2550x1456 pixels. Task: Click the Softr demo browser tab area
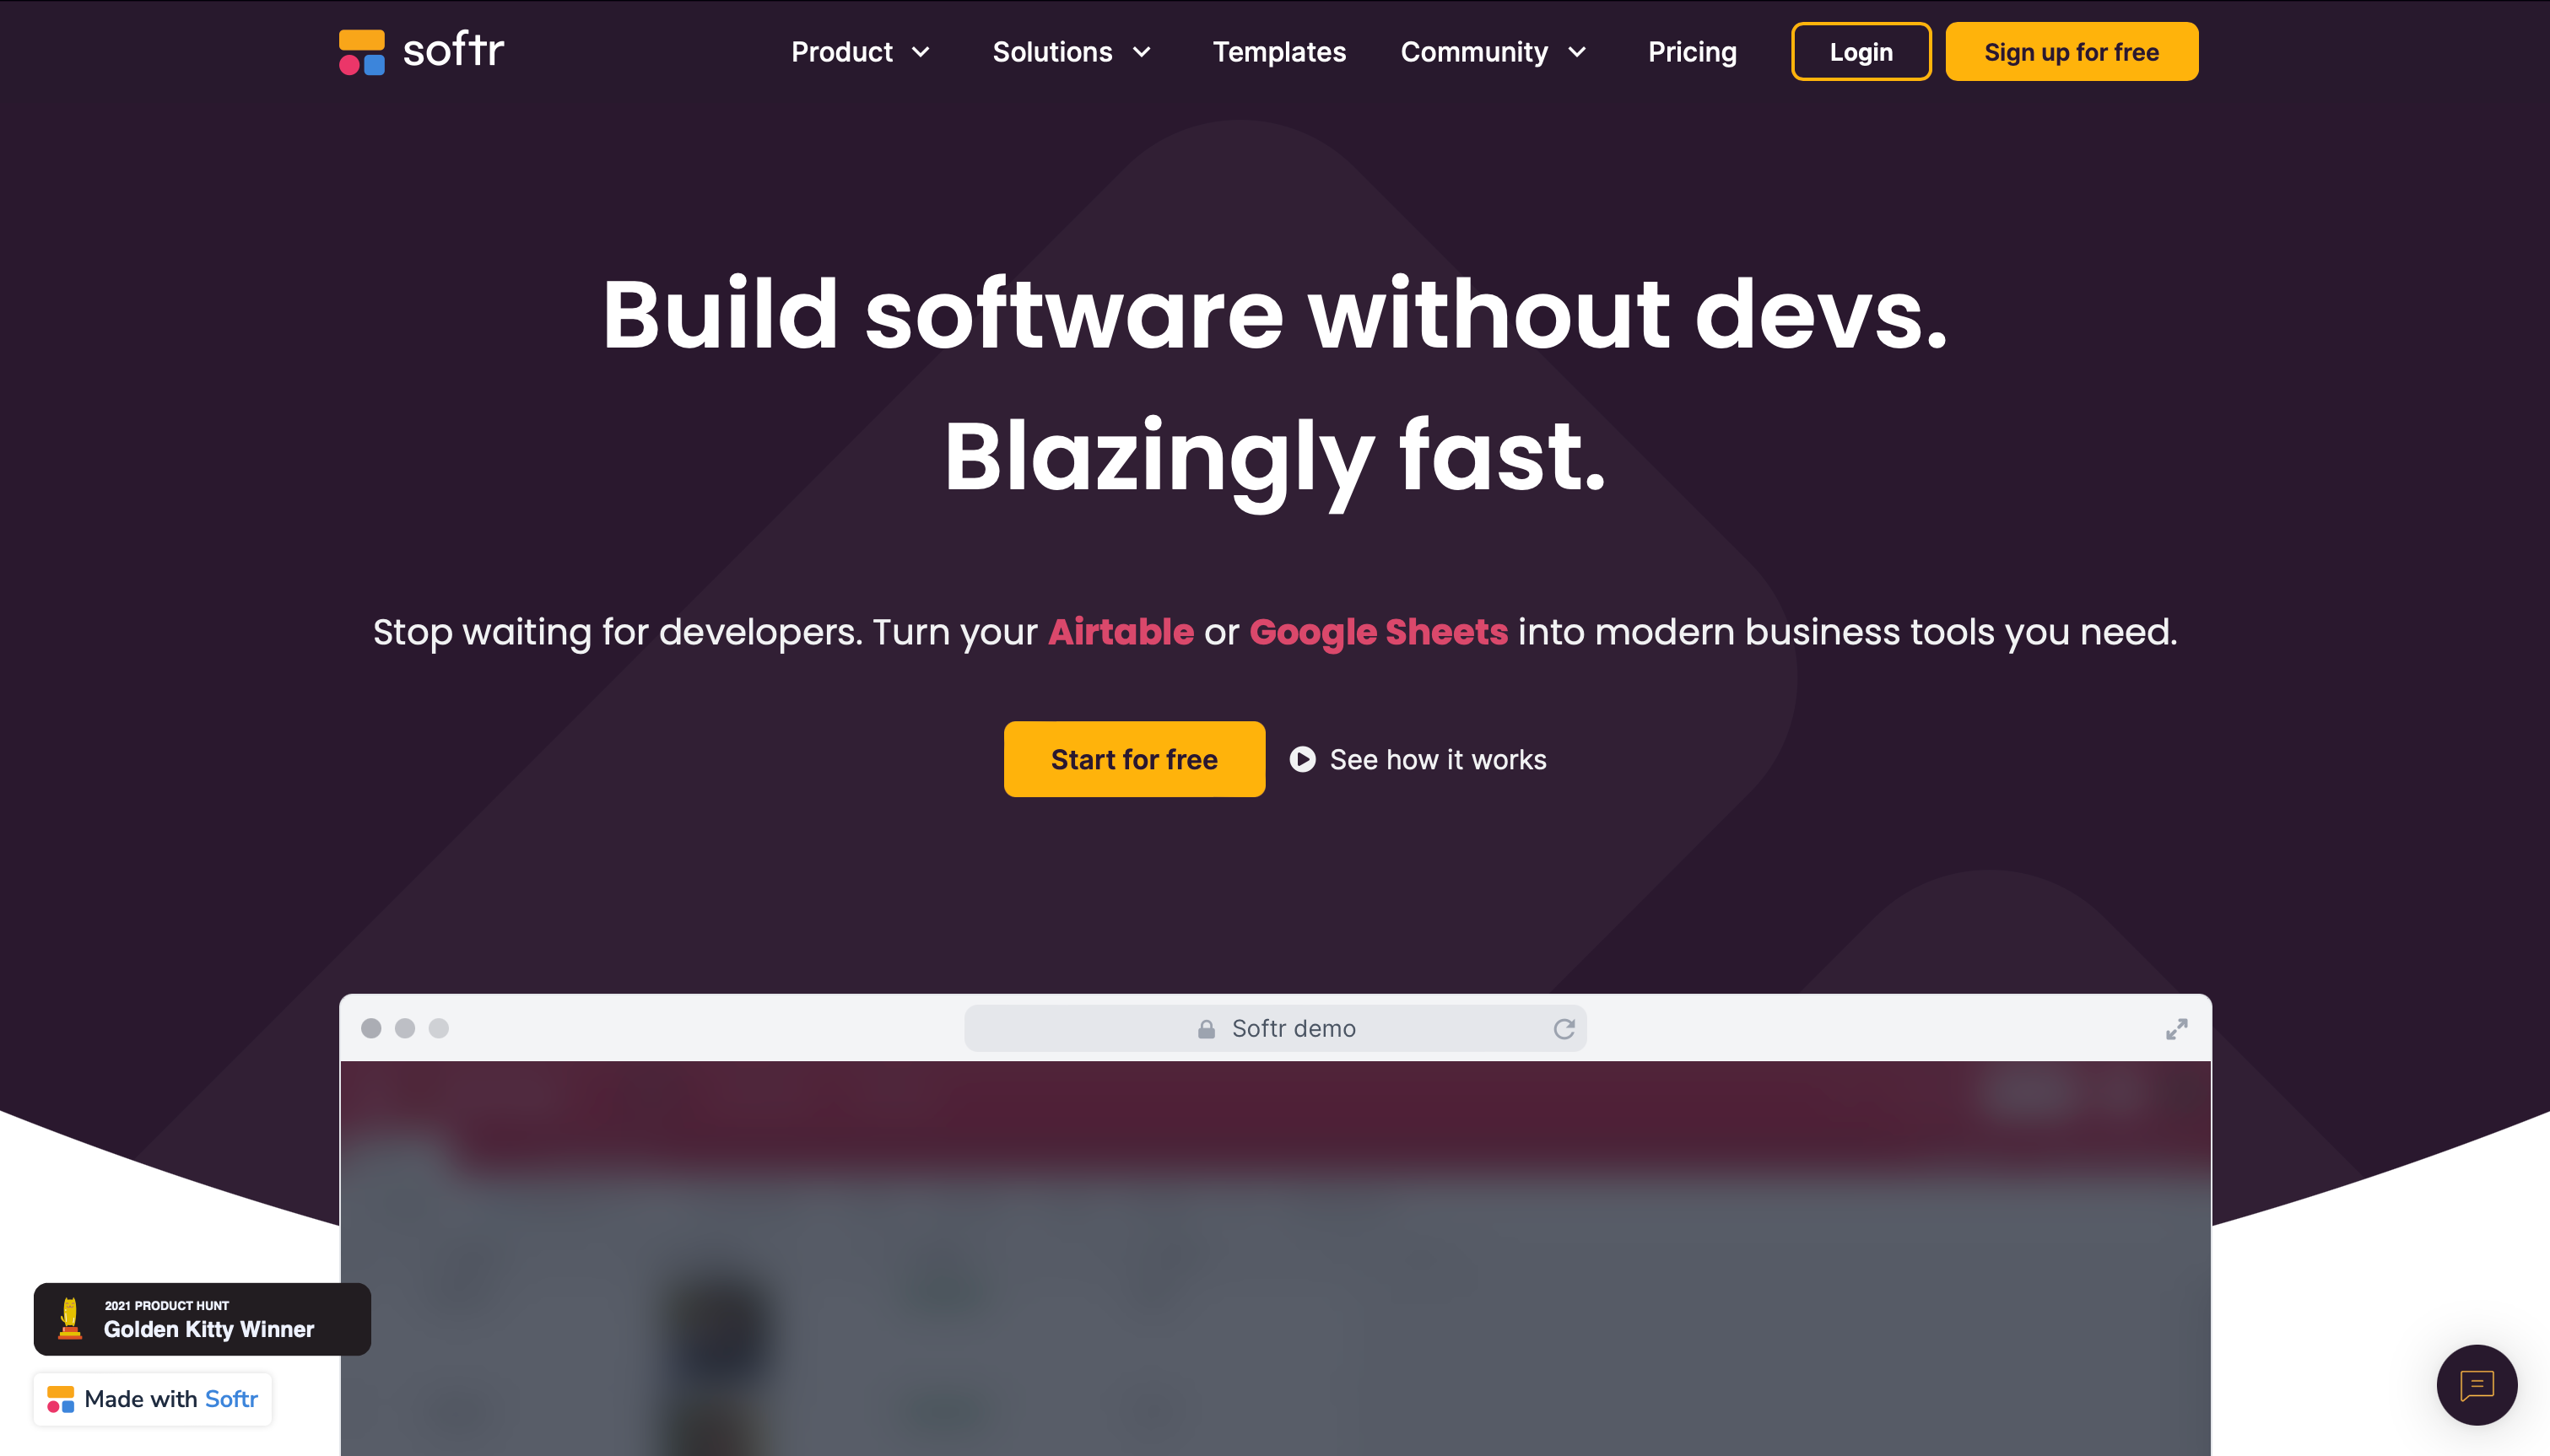pos(1273,1027)
